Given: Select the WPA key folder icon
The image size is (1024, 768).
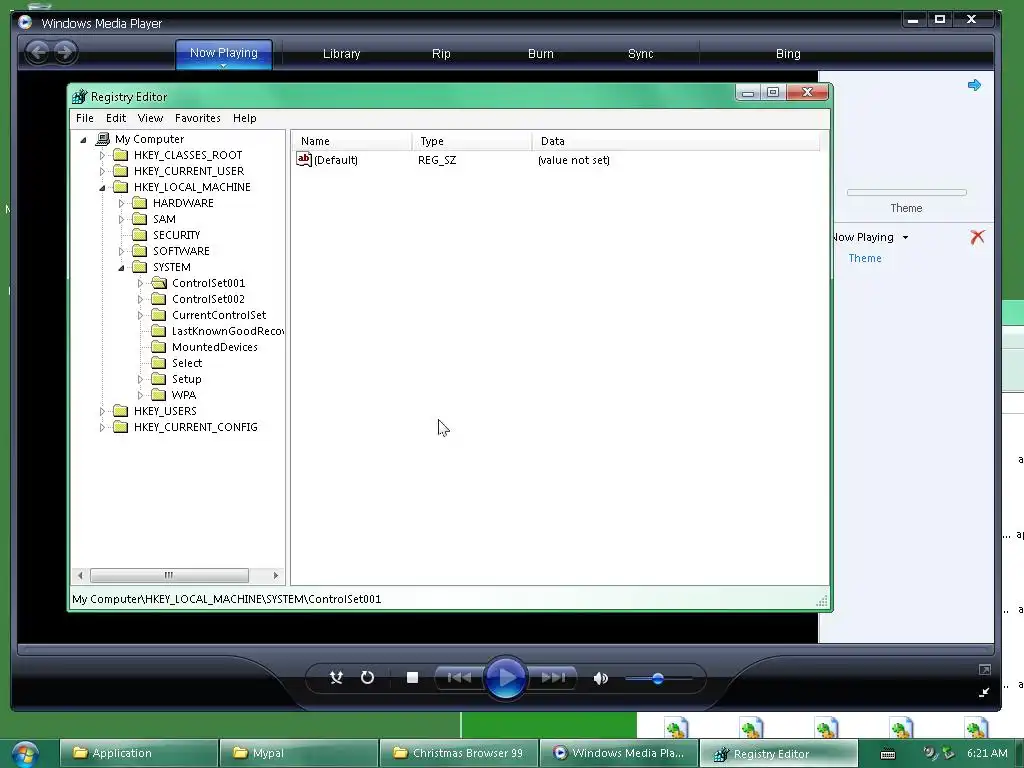Looking at the screenshot, I should click(x=158, y=394).
